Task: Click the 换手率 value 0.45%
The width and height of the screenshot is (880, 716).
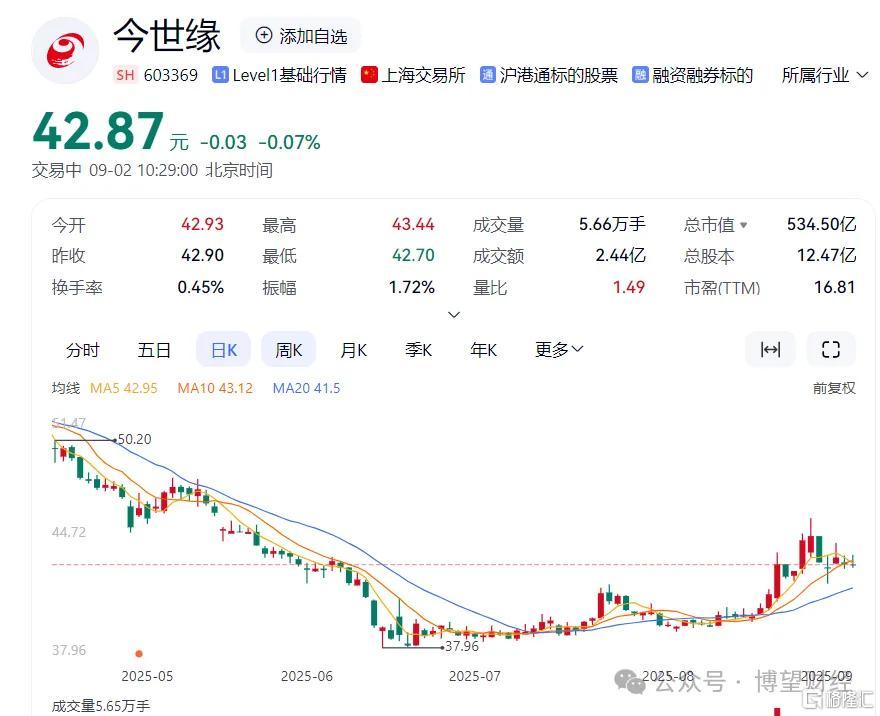Action: [200, 287]
